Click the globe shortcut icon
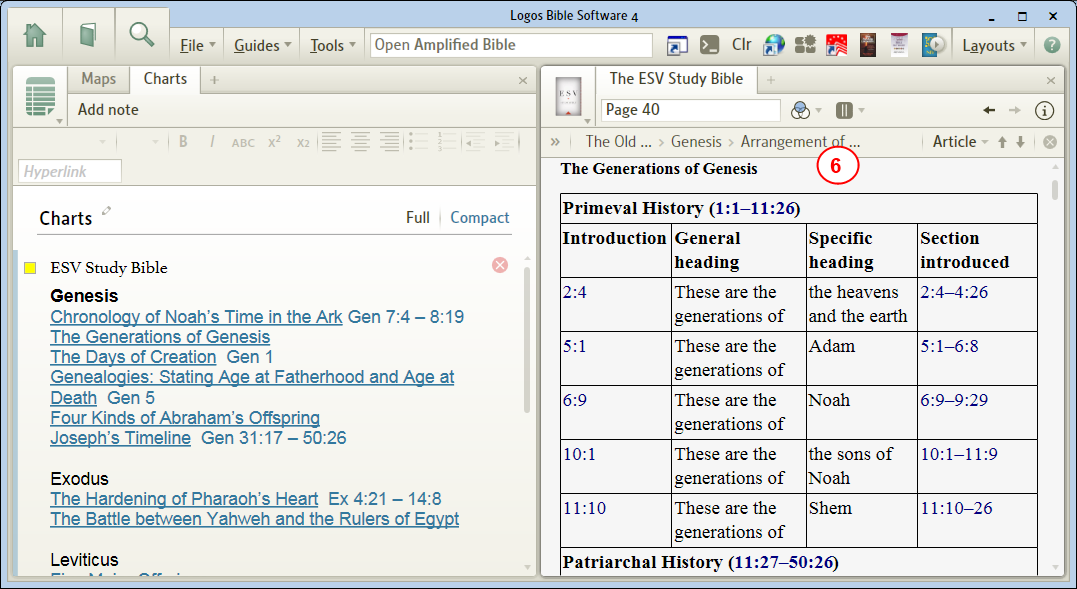The image size is (1077, 589). click(773, 45)
